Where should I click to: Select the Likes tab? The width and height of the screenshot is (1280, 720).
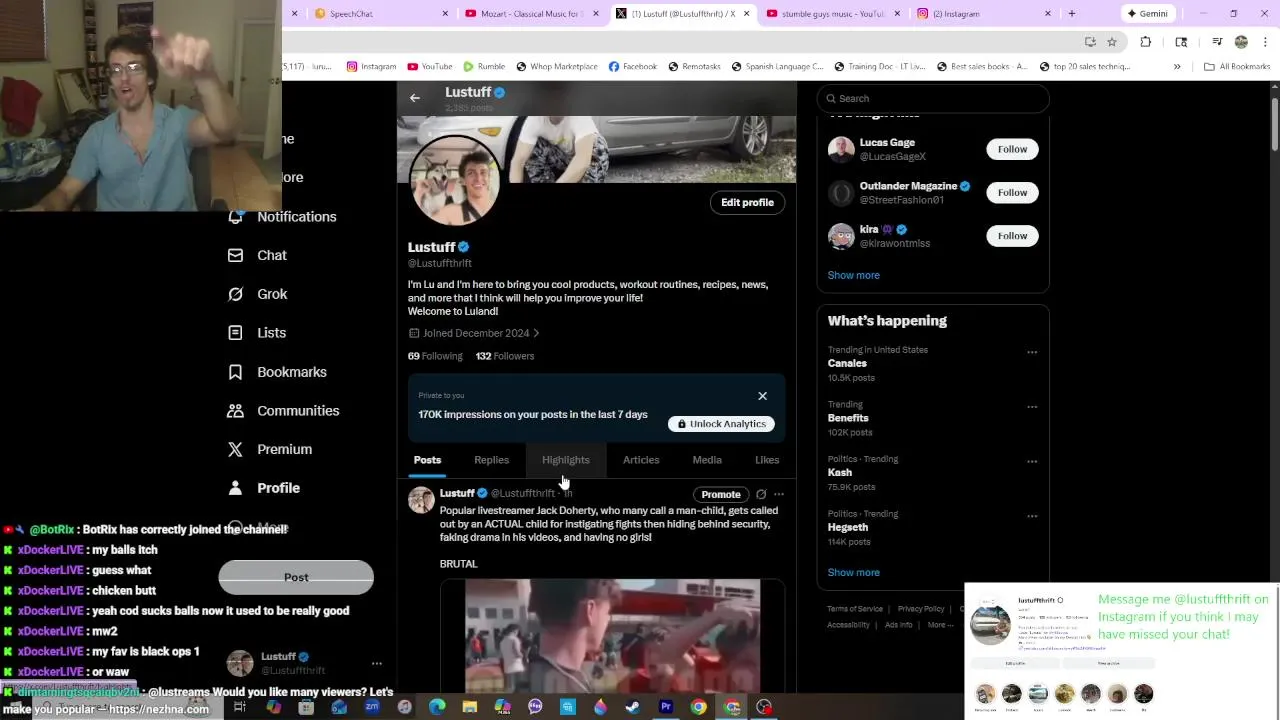click(767, 460)
